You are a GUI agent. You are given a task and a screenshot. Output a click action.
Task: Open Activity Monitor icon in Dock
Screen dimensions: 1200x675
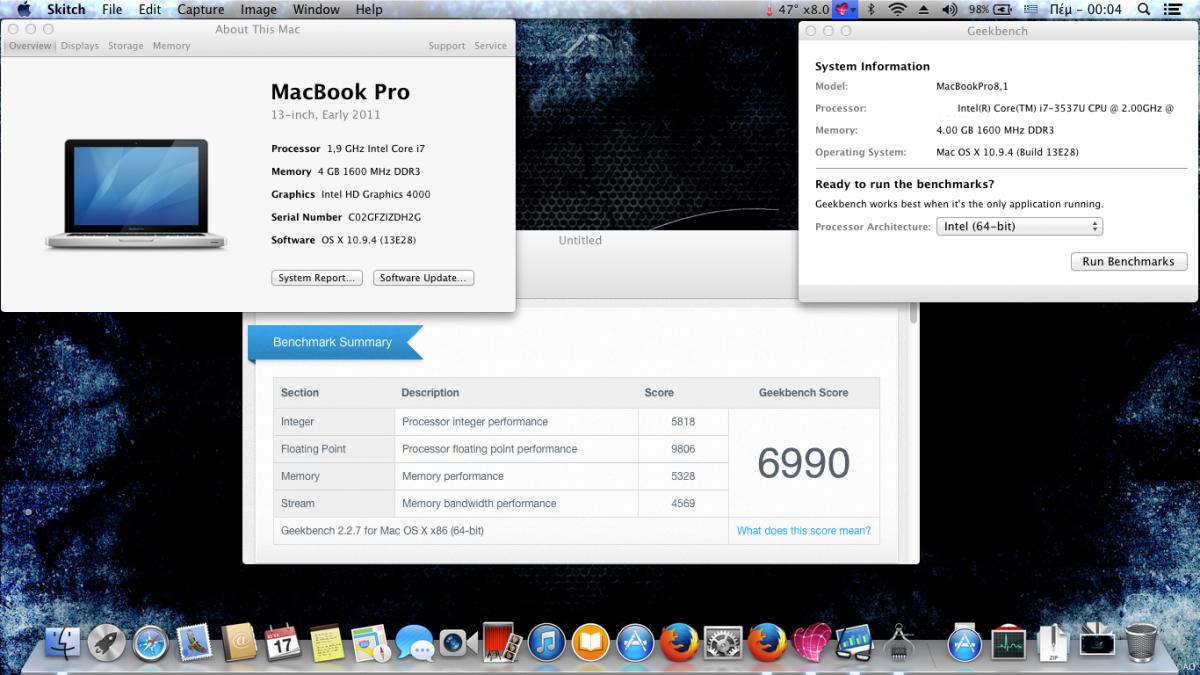coord(1008,642)
